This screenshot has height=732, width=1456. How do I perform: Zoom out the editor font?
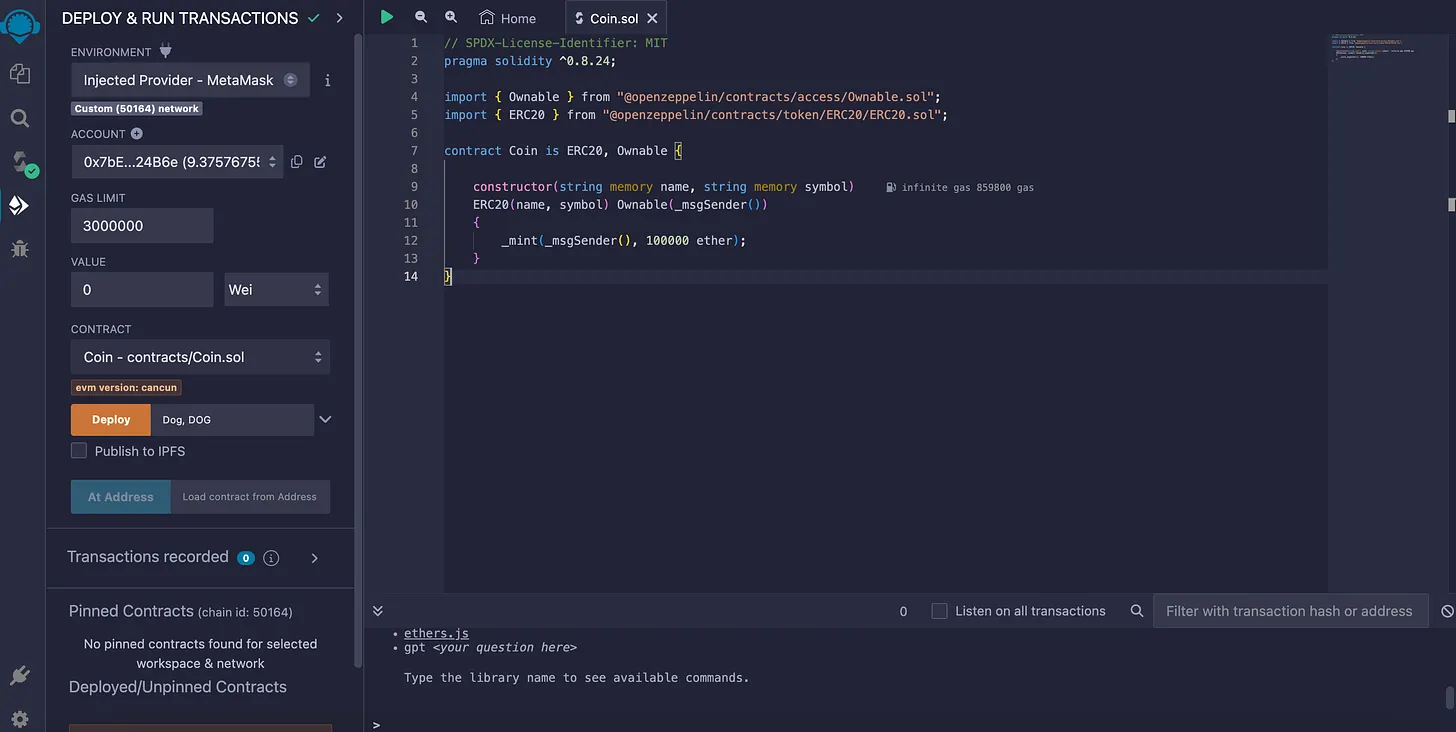click(421, 17)
